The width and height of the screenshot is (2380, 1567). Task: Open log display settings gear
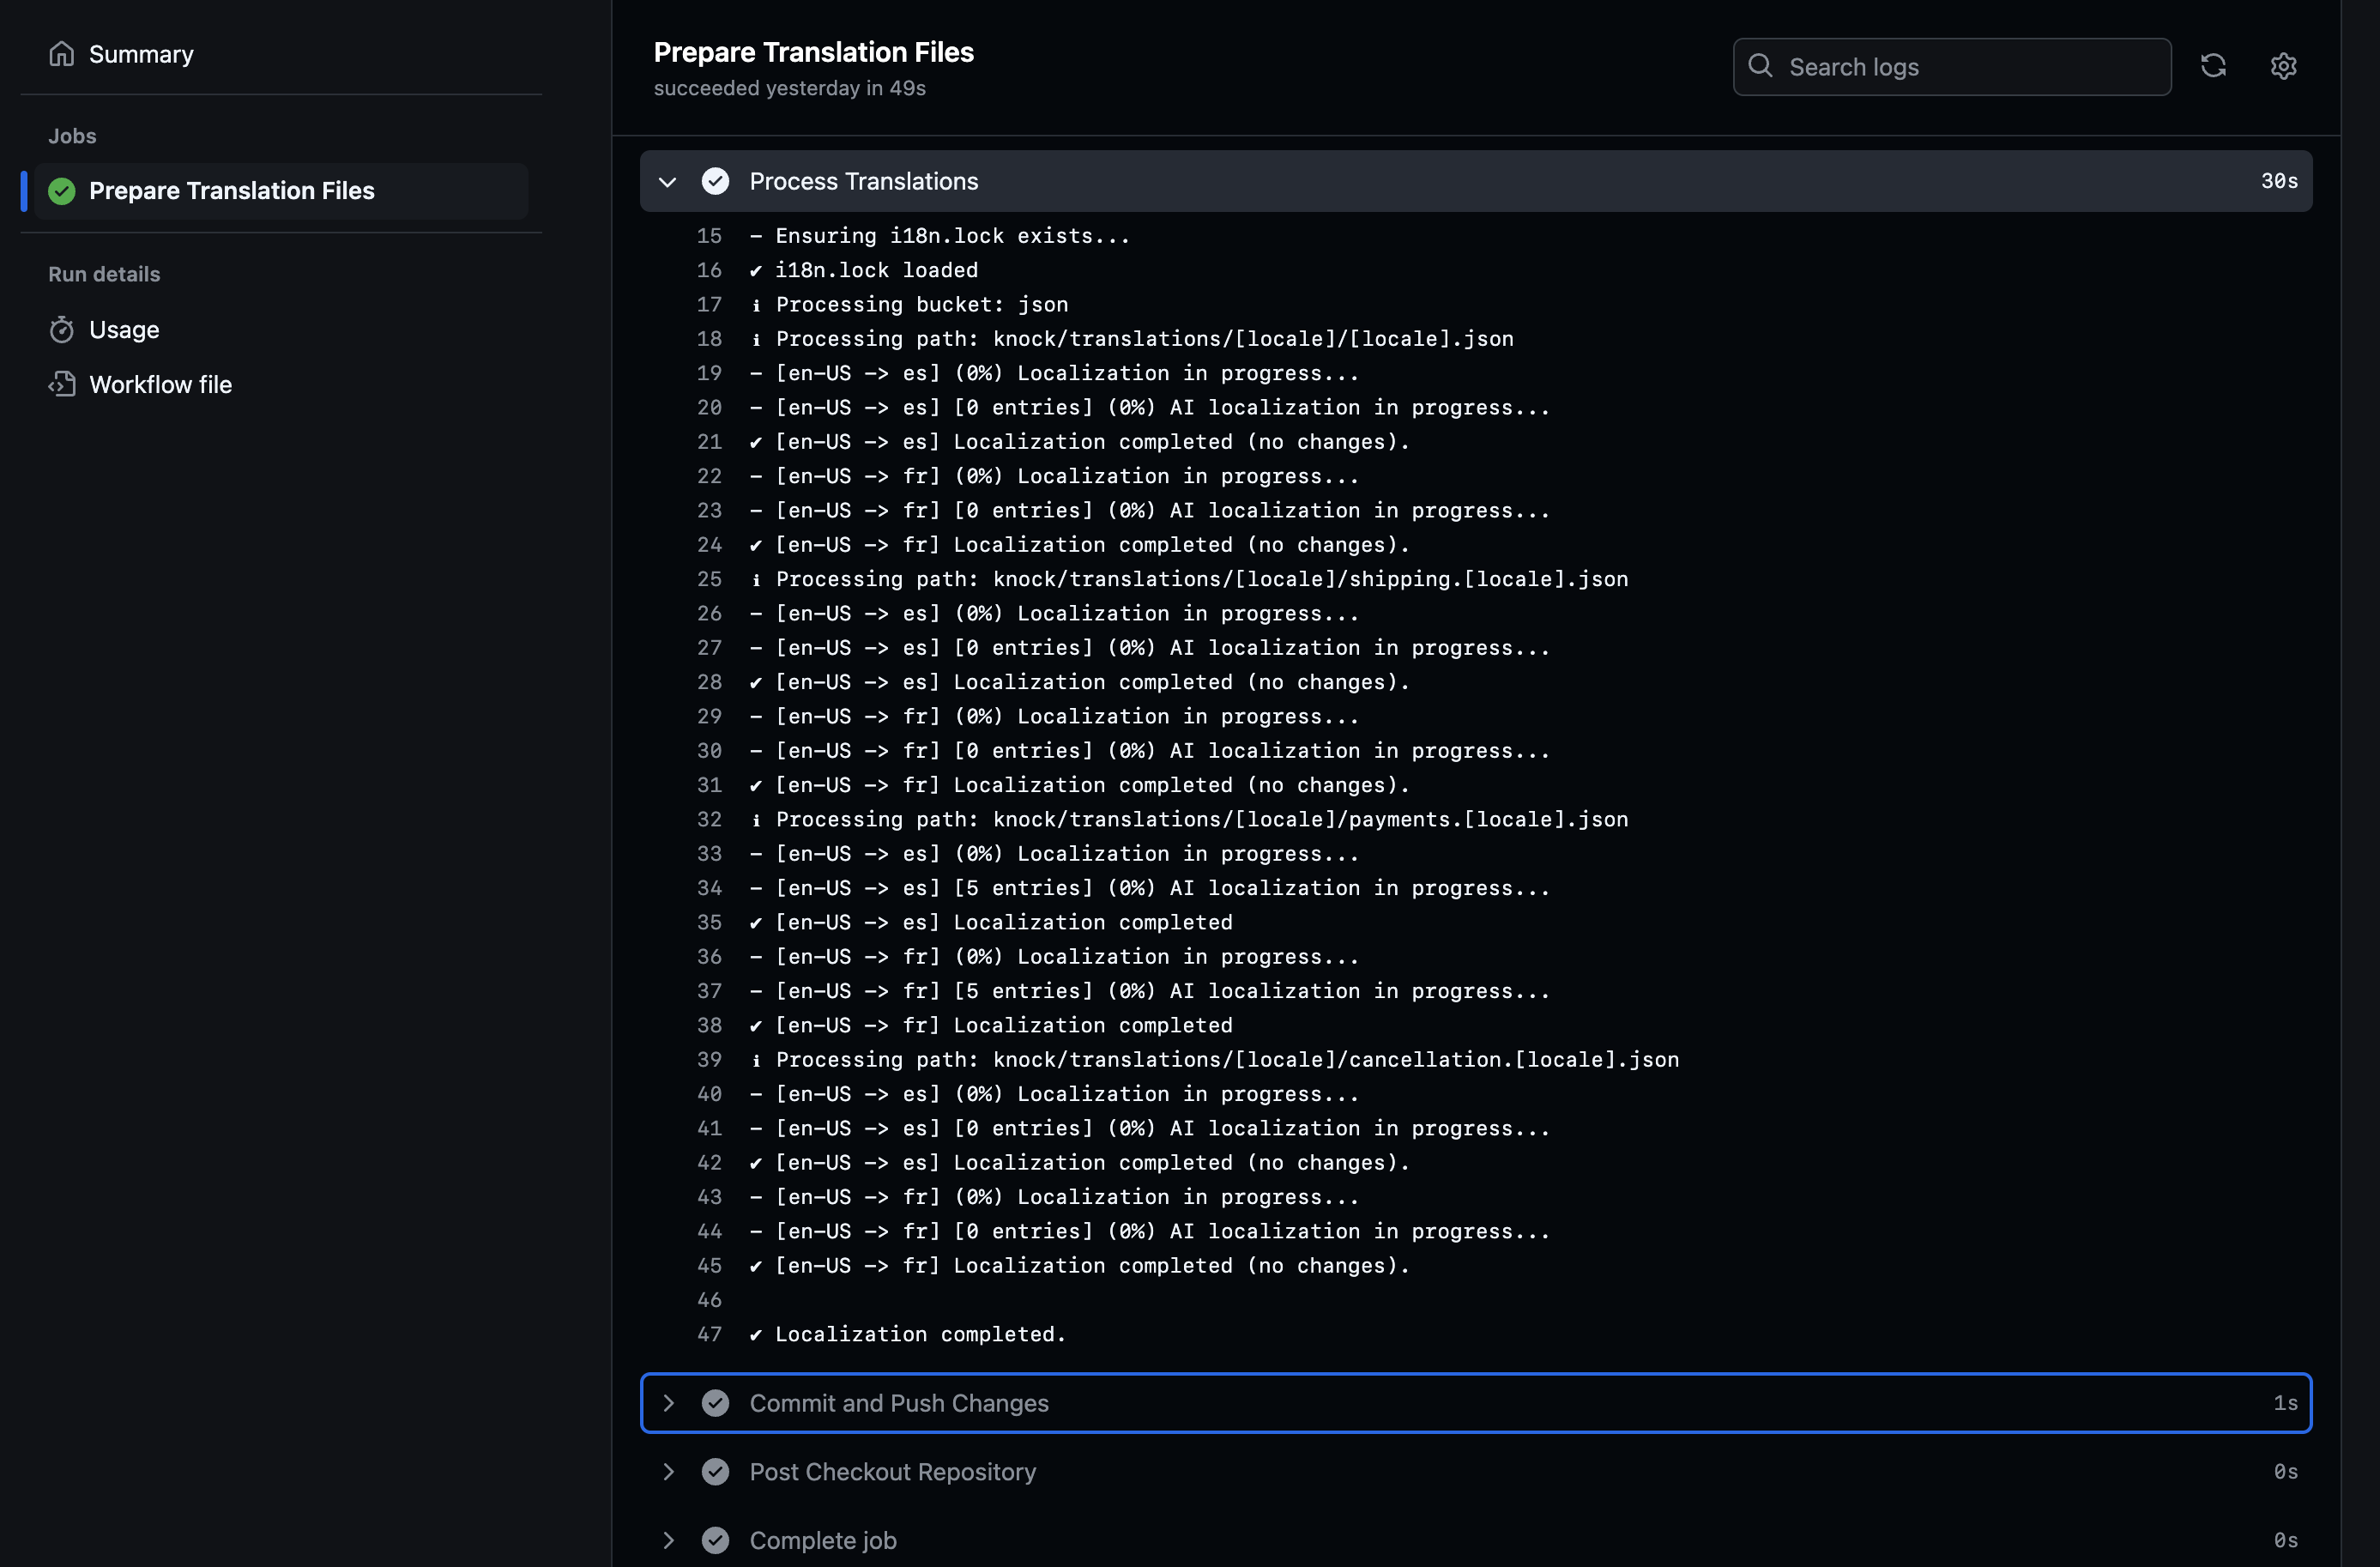click(2284, 66)
